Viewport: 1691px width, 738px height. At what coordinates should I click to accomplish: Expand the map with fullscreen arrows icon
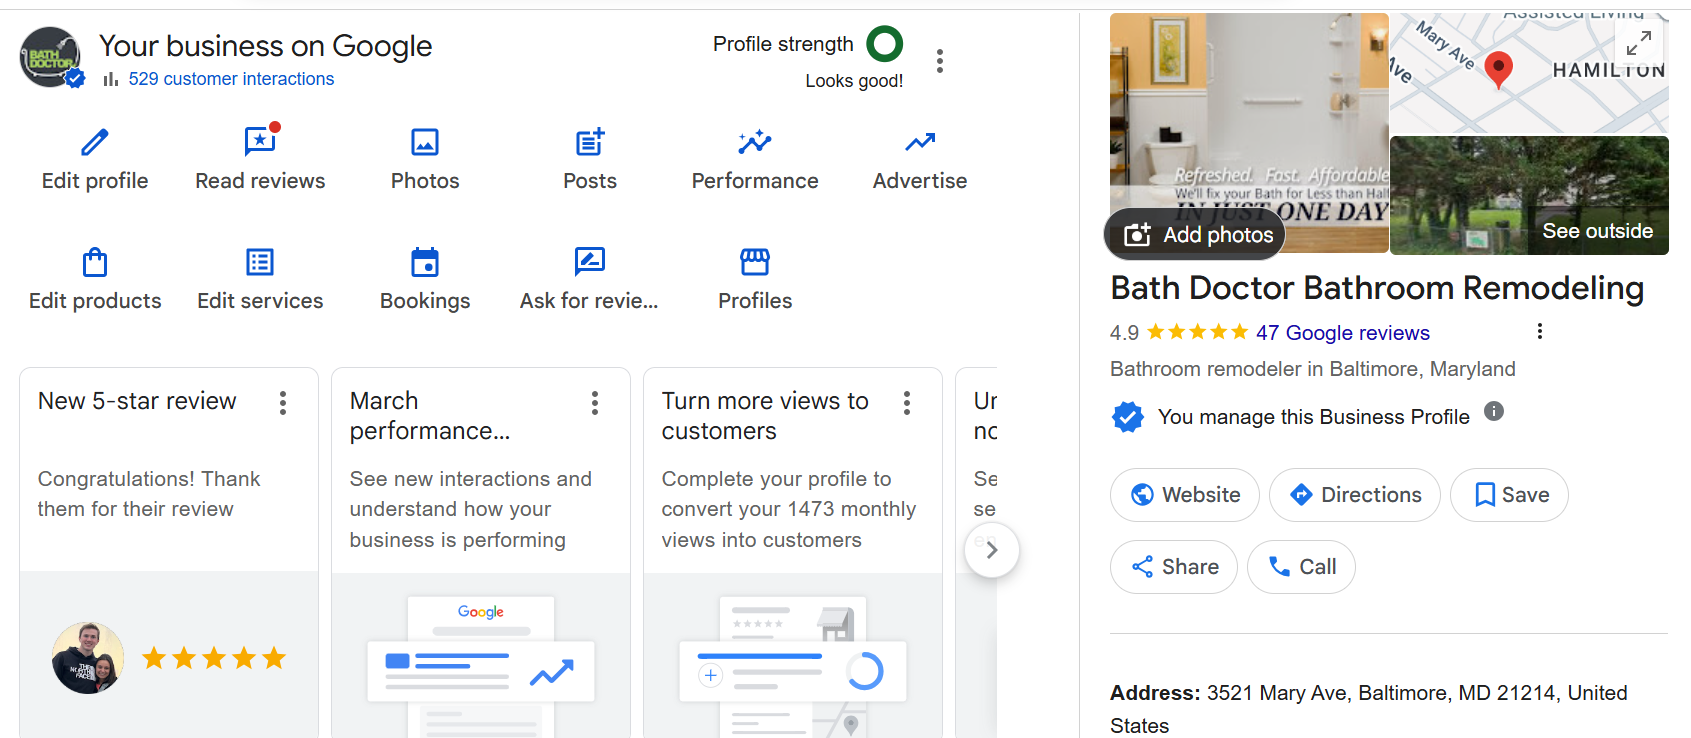pyautogui.click(x=1639, y=43)
